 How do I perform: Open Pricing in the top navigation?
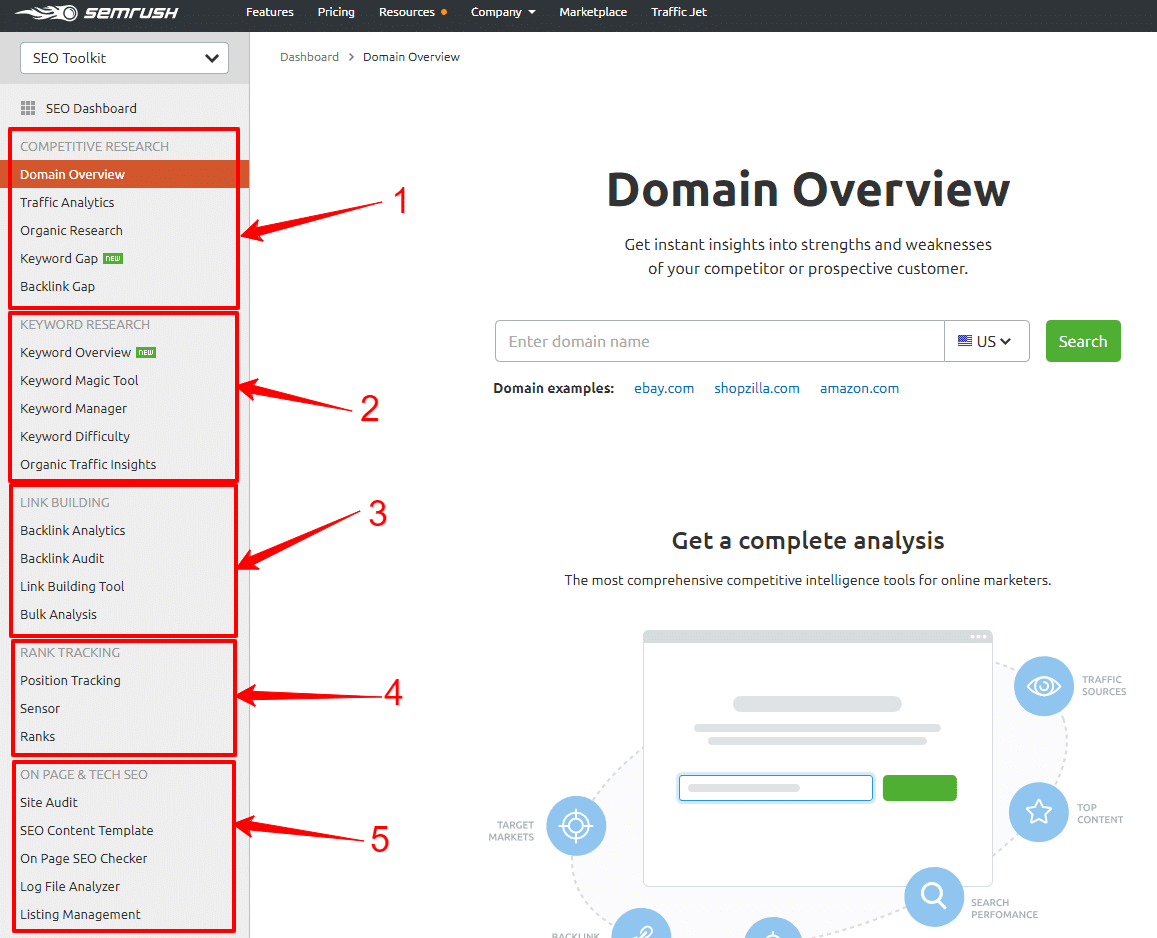336,13
